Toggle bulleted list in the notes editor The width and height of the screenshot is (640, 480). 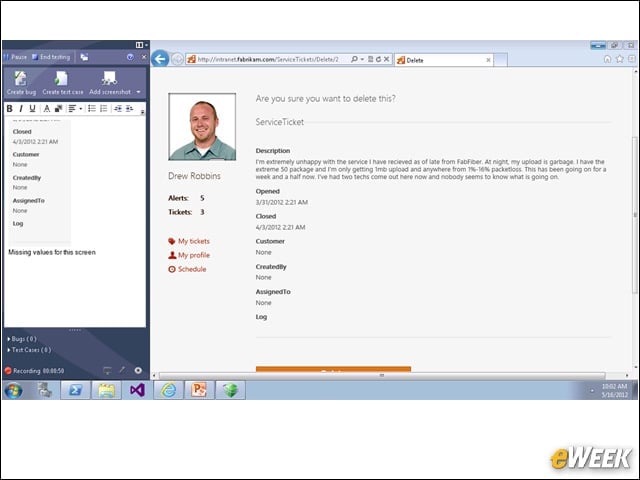coord(92,109)
